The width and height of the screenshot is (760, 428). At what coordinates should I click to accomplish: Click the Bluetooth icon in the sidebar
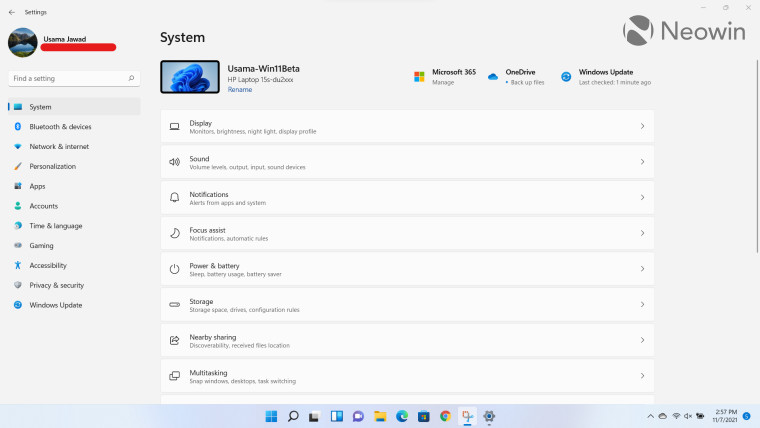[18, 127]
